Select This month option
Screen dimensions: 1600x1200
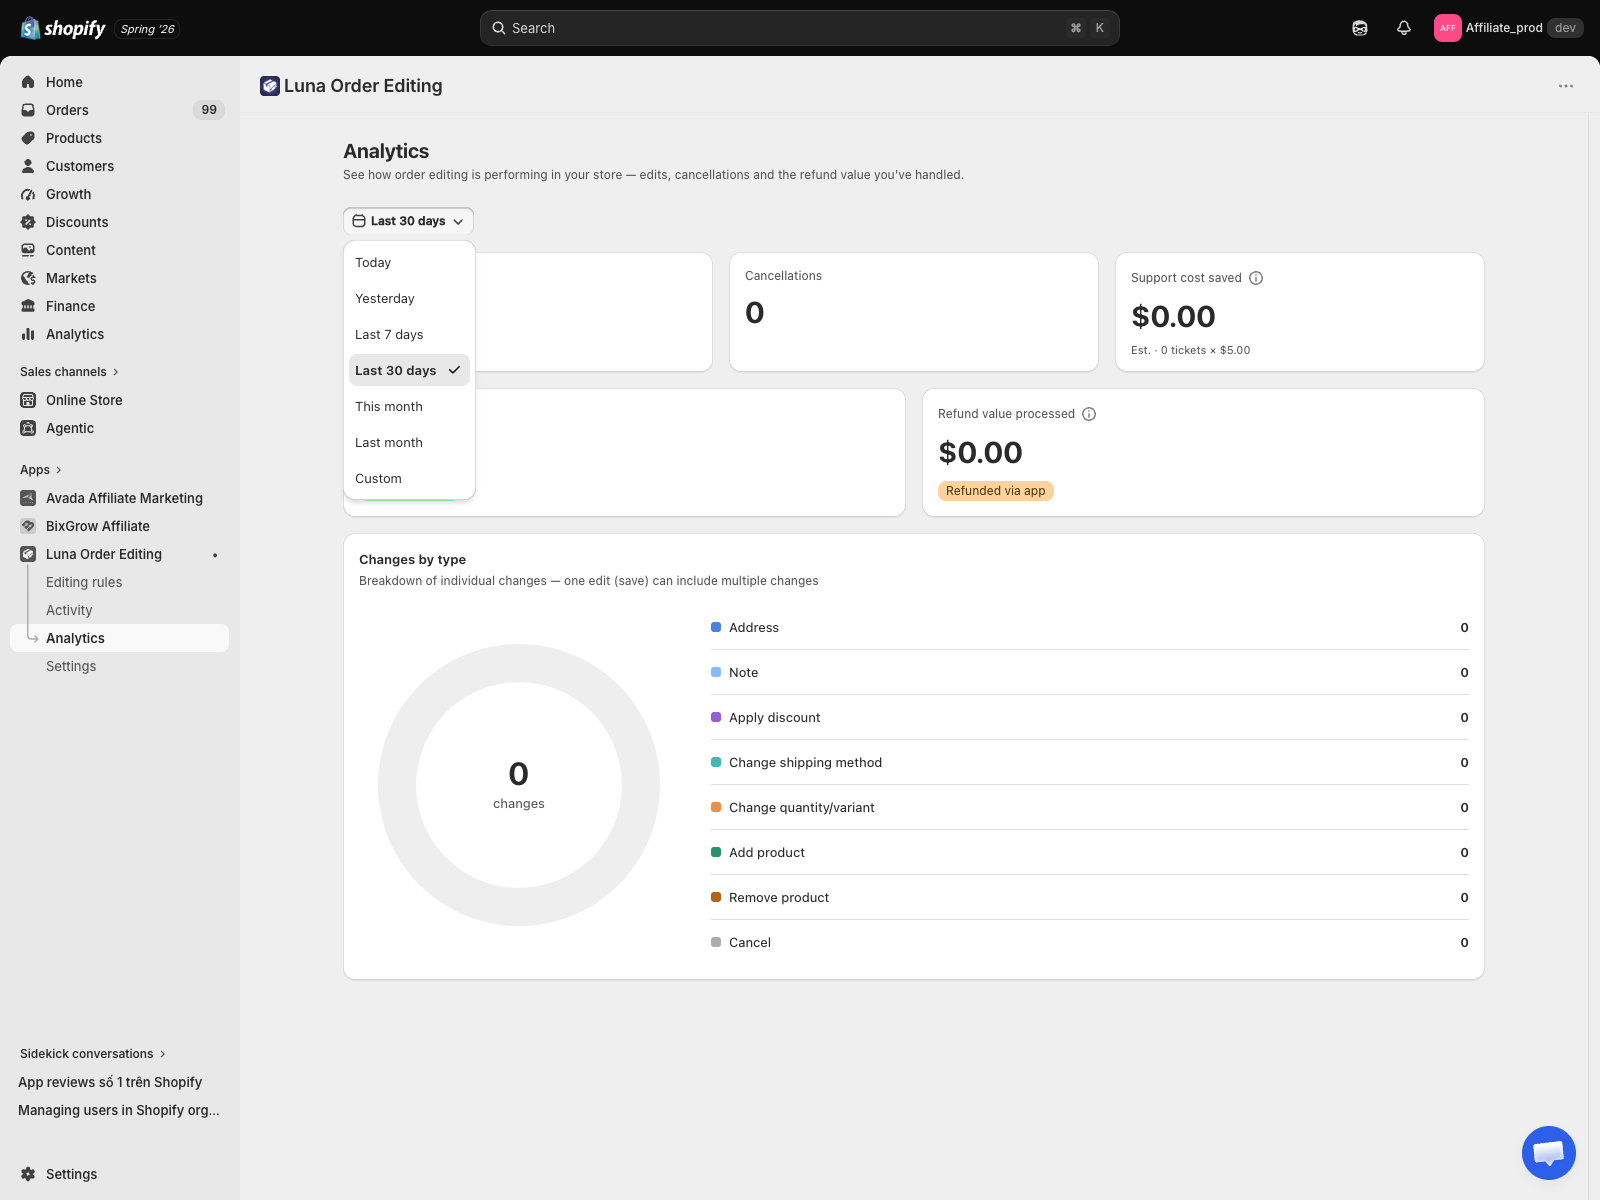coord(409,407)
